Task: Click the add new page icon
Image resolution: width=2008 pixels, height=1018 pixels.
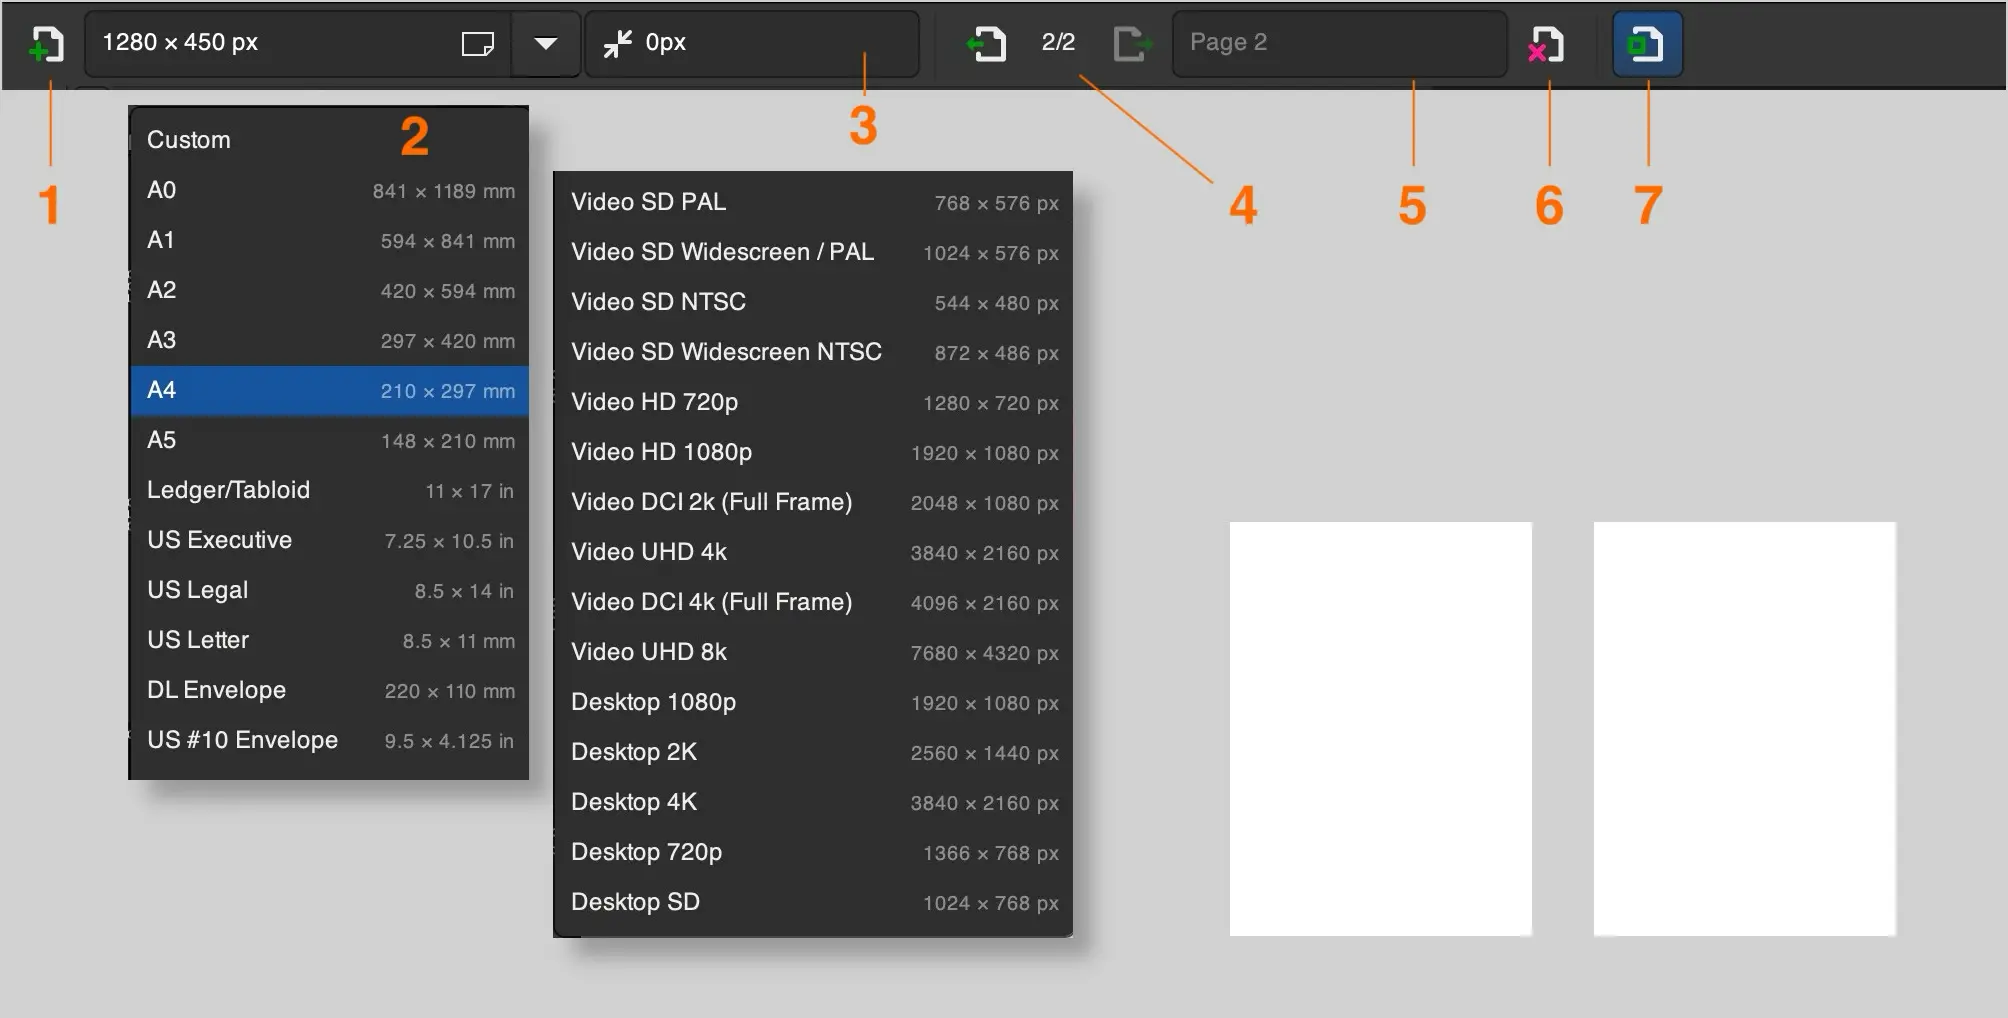Action: pyautogui.click(x=47, y=44)
